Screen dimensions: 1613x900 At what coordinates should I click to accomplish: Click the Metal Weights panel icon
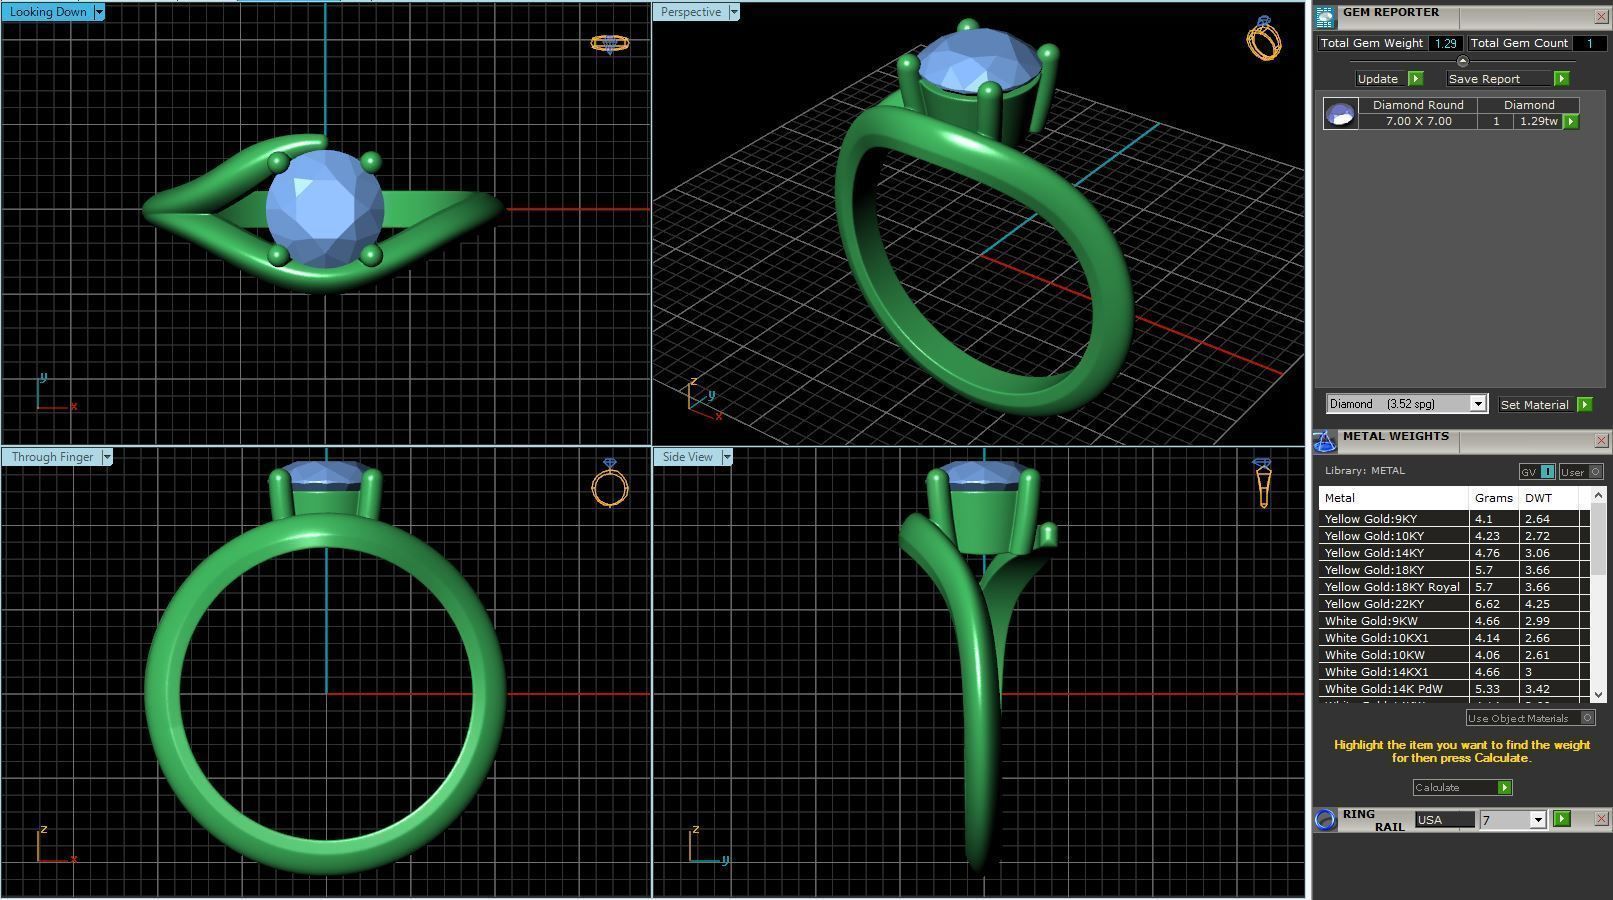tap(1325, 441)
